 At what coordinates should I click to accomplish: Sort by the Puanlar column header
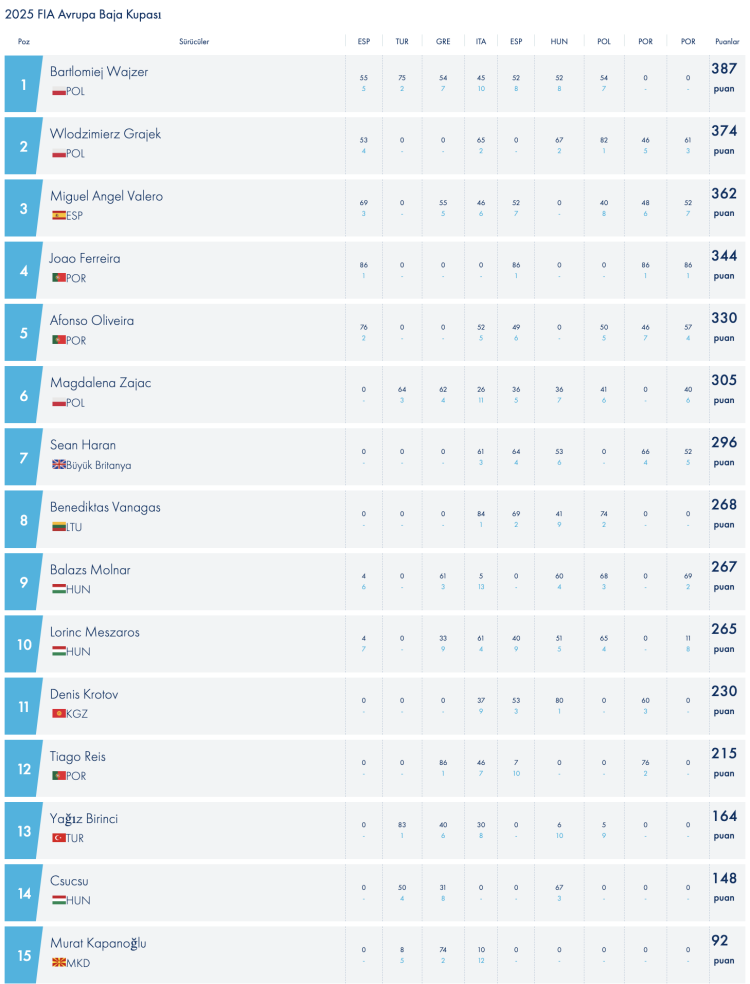coord(727,42)
